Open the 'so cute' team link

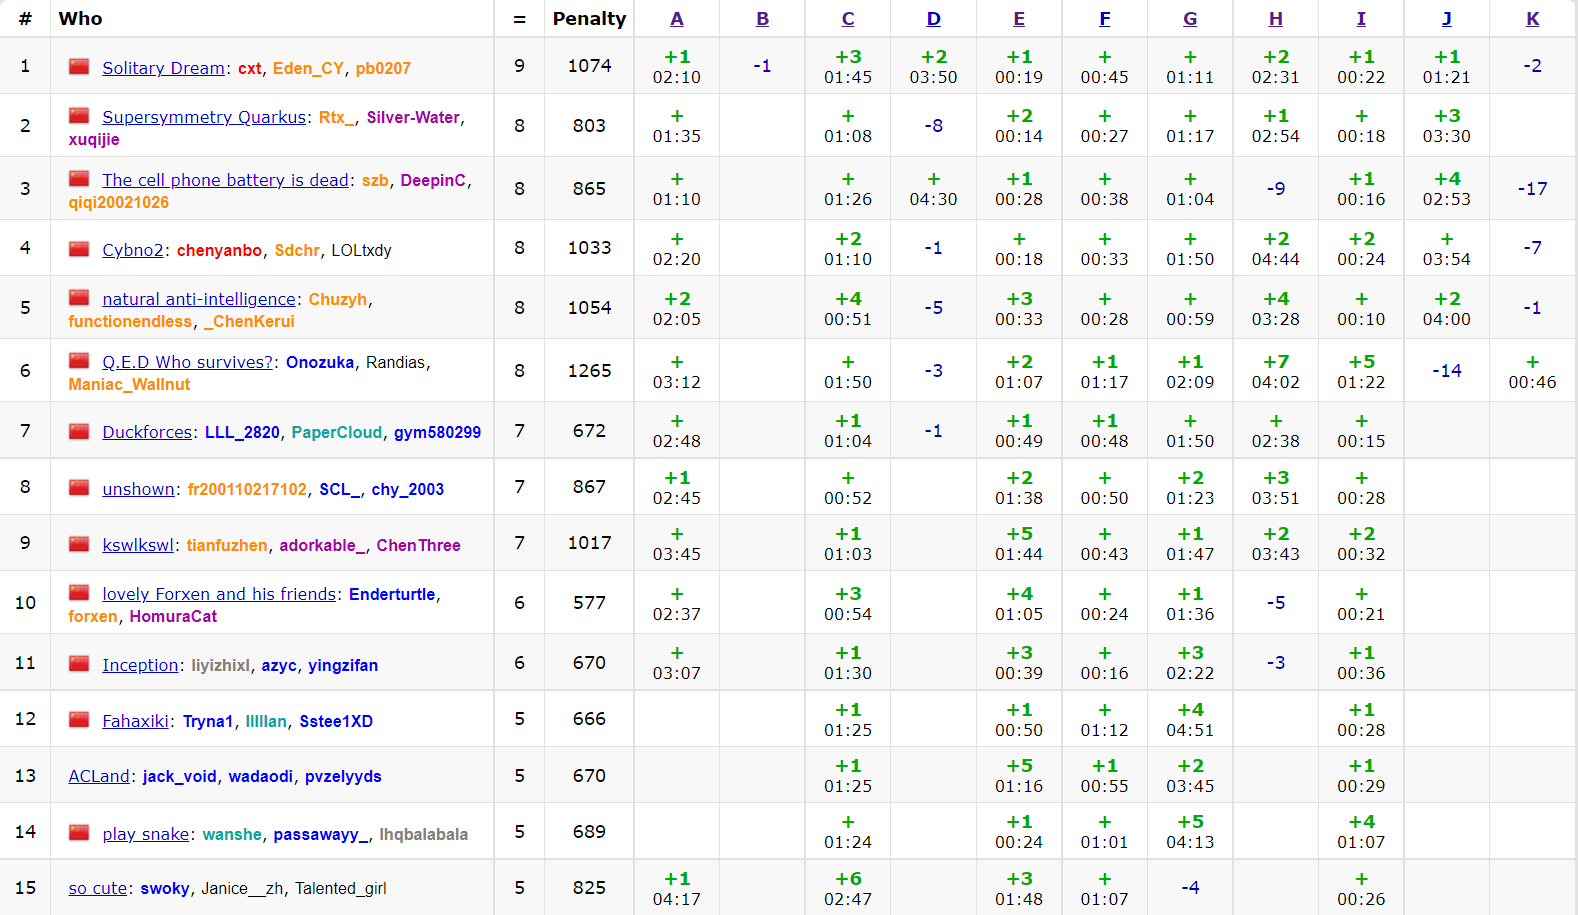98,888
